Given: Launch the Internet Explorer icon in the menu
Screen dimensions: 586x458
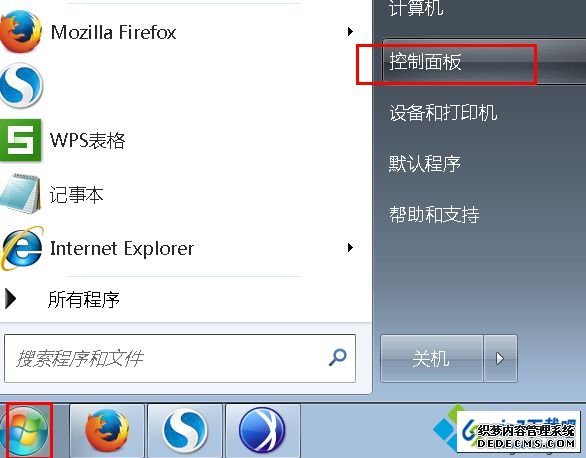Looking at the screenshot, I should [22, 248].
